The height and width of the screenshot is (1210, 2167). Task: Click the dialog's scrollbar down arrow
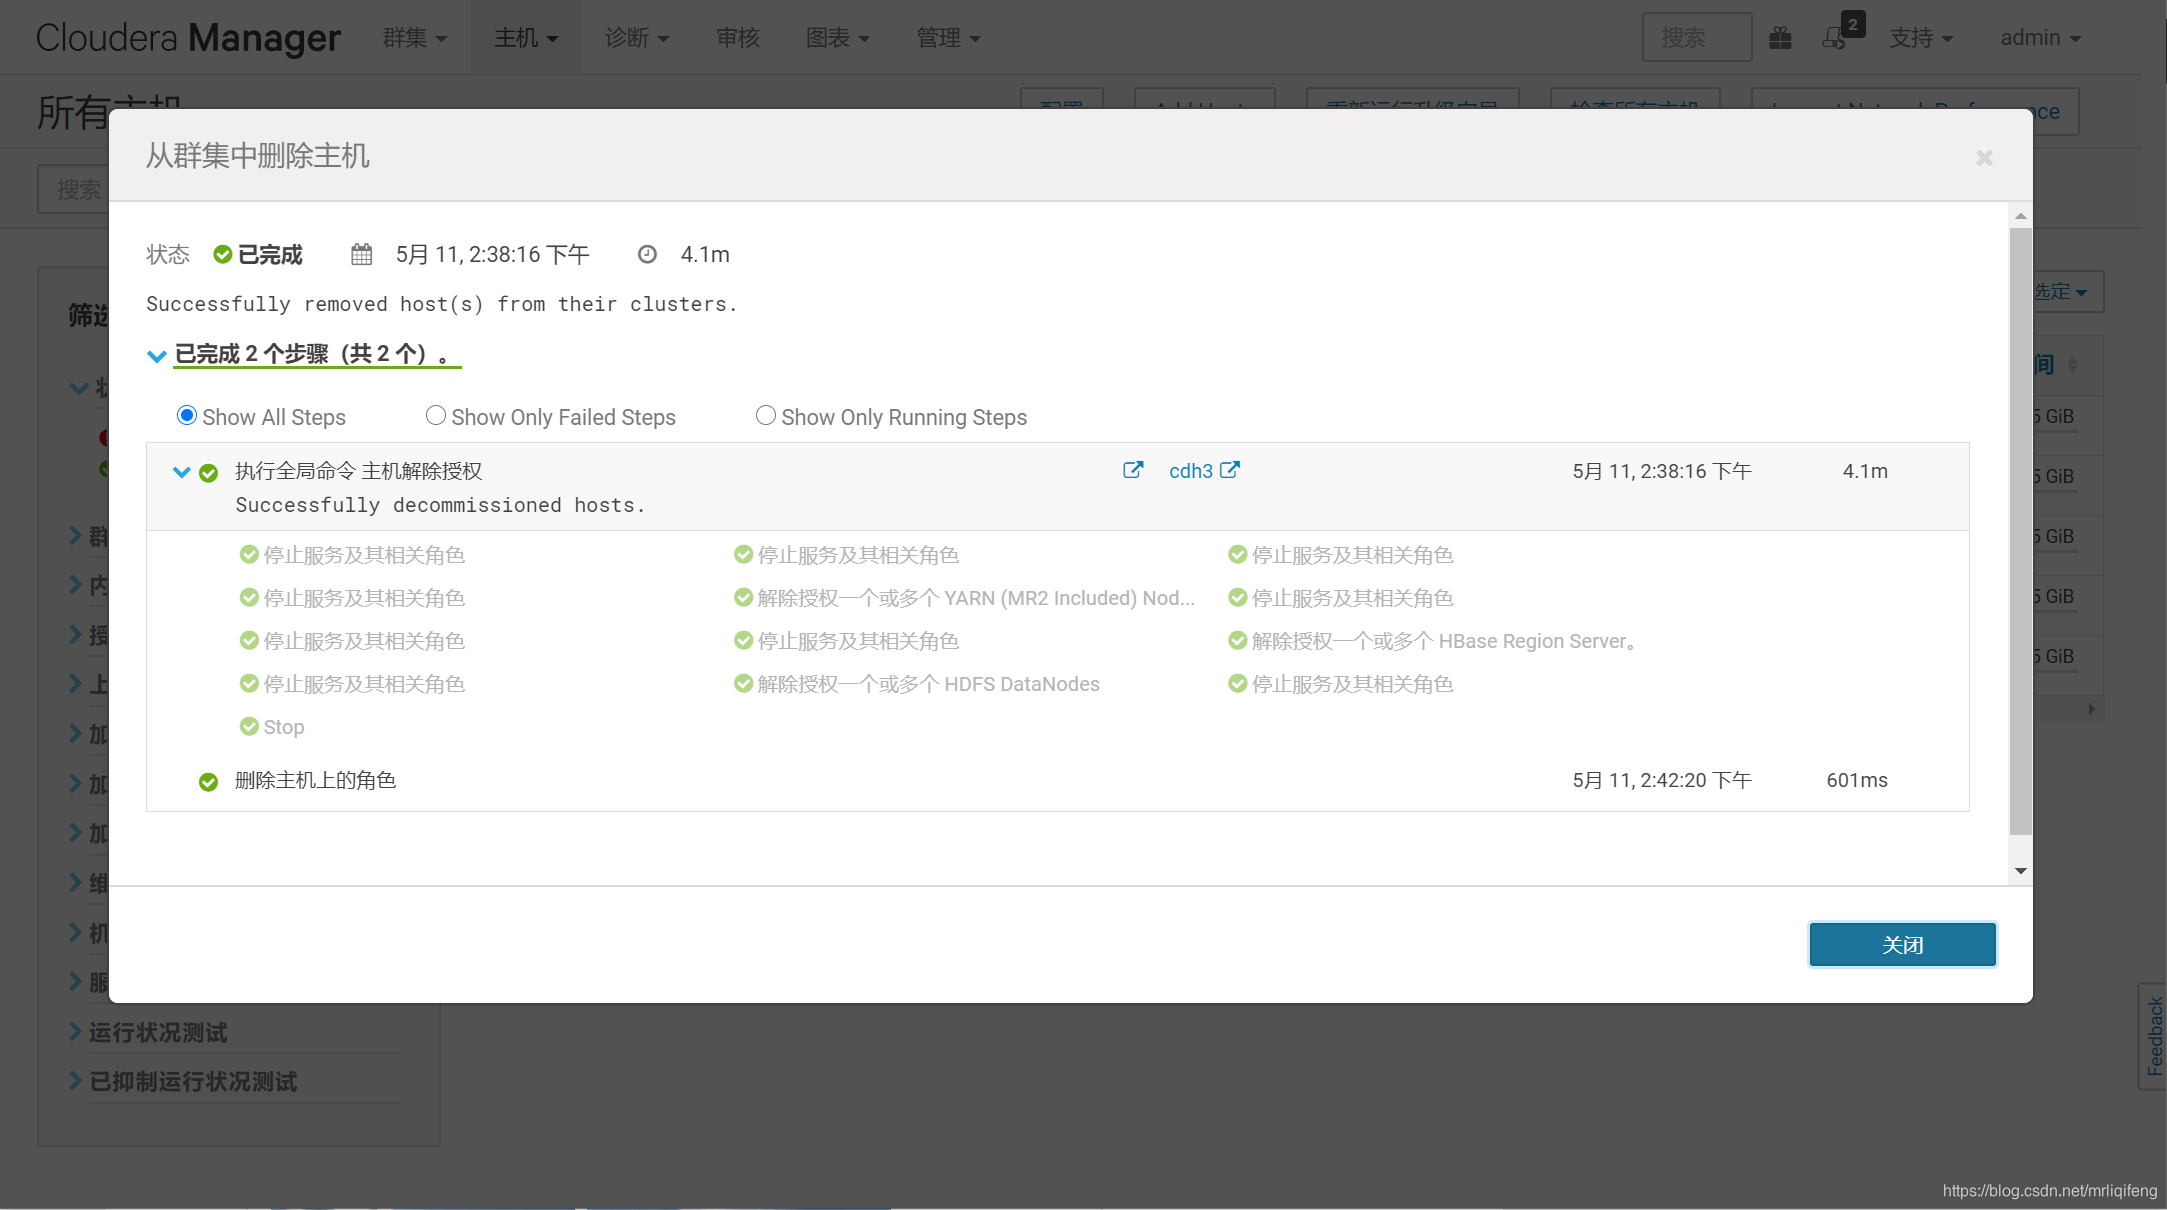point(2021,871)
